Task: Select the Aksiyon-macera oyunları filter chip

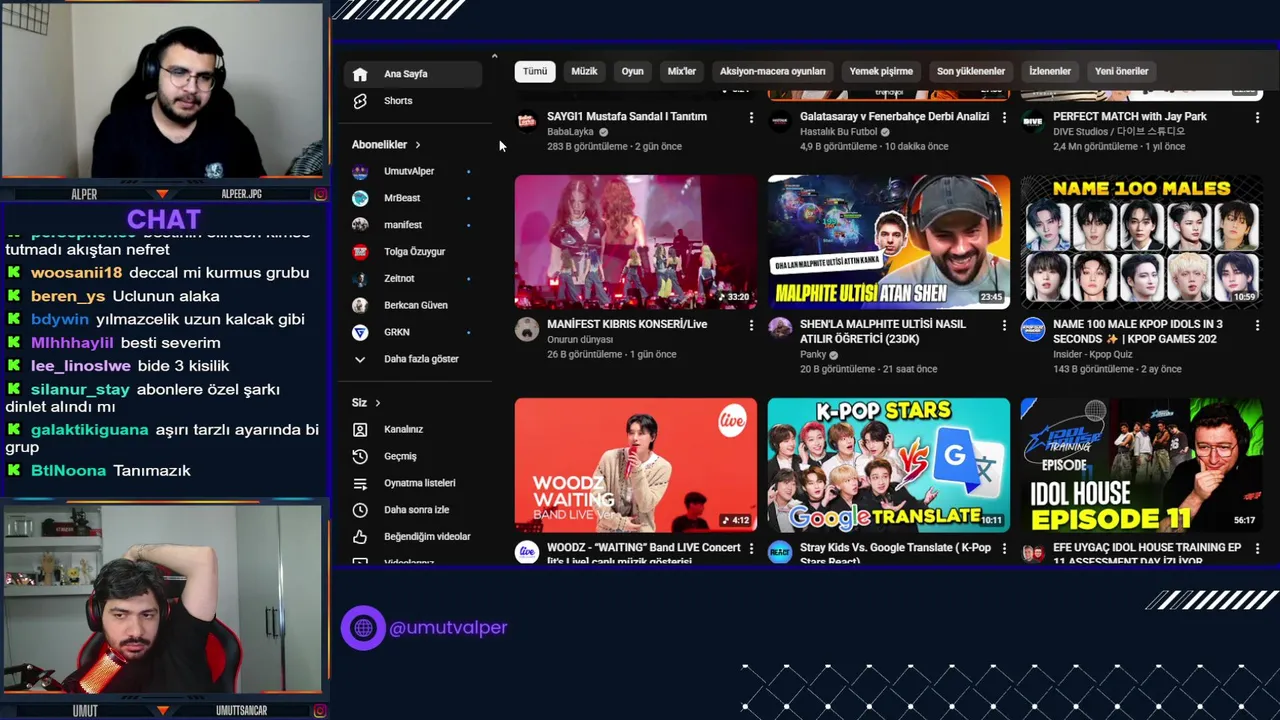Action: tap(772, 71)
